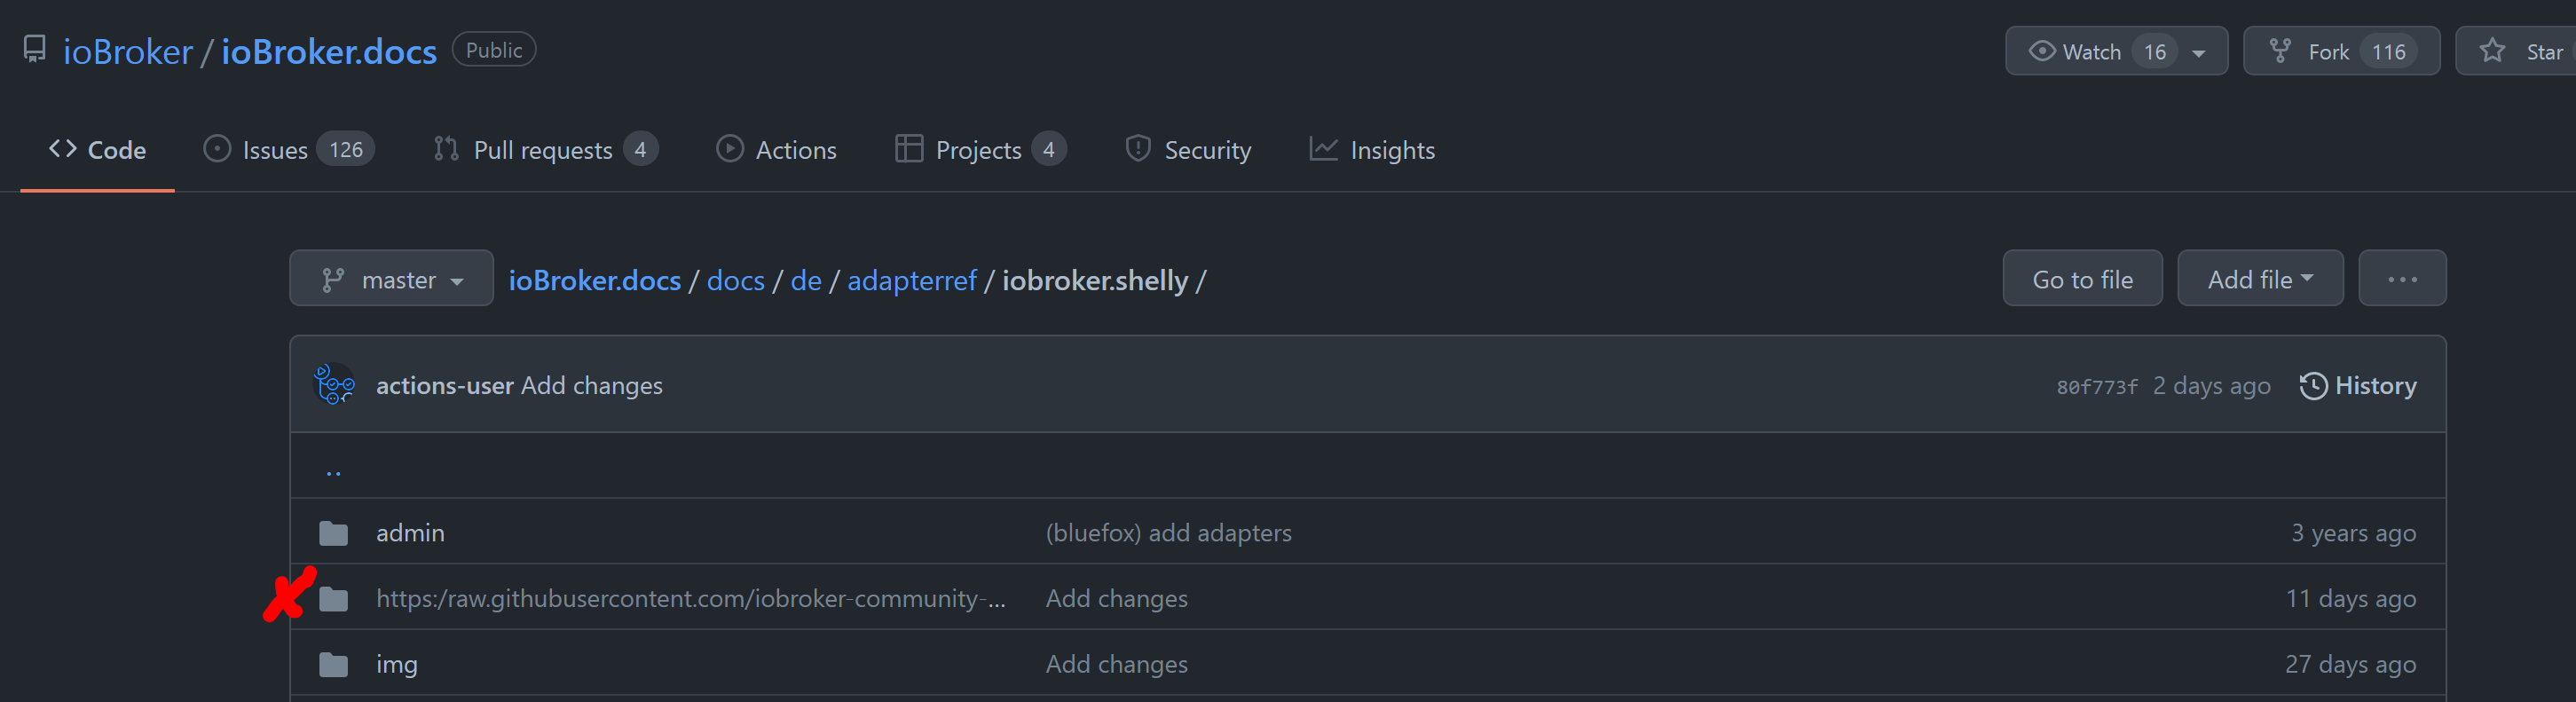Click the Fork icon
The height and width of the screenshot is (702, 2576).
tap(2280, 51)
